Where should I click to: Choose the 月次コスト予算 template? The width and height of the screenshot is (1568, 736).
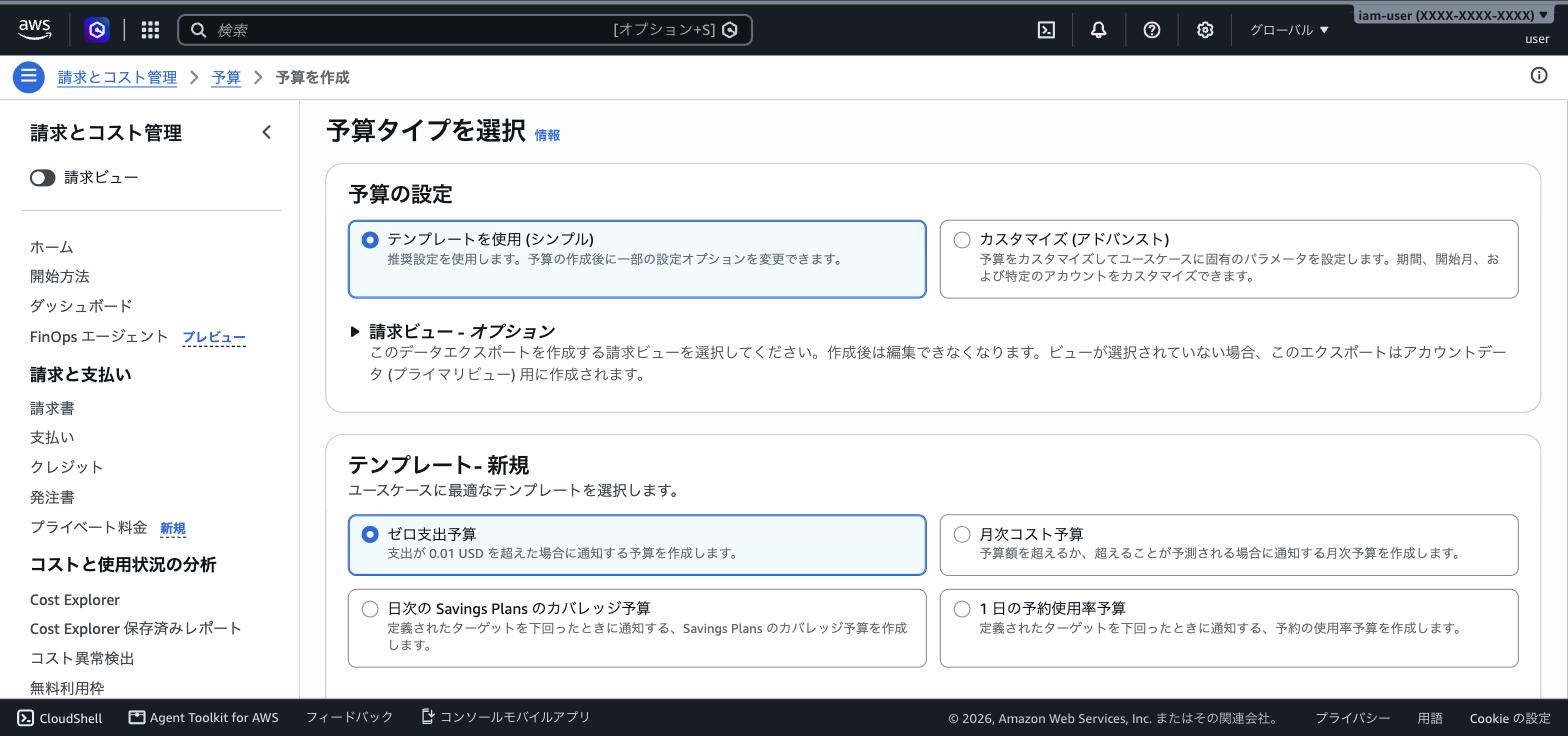(x=962, y=535)
